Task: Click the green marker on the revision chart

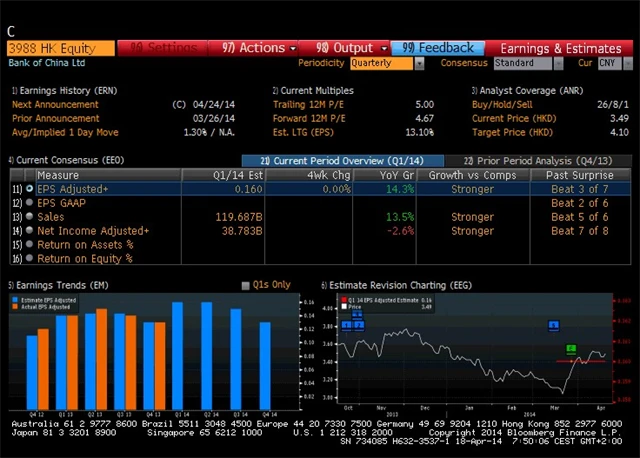Action: [571, 349]
